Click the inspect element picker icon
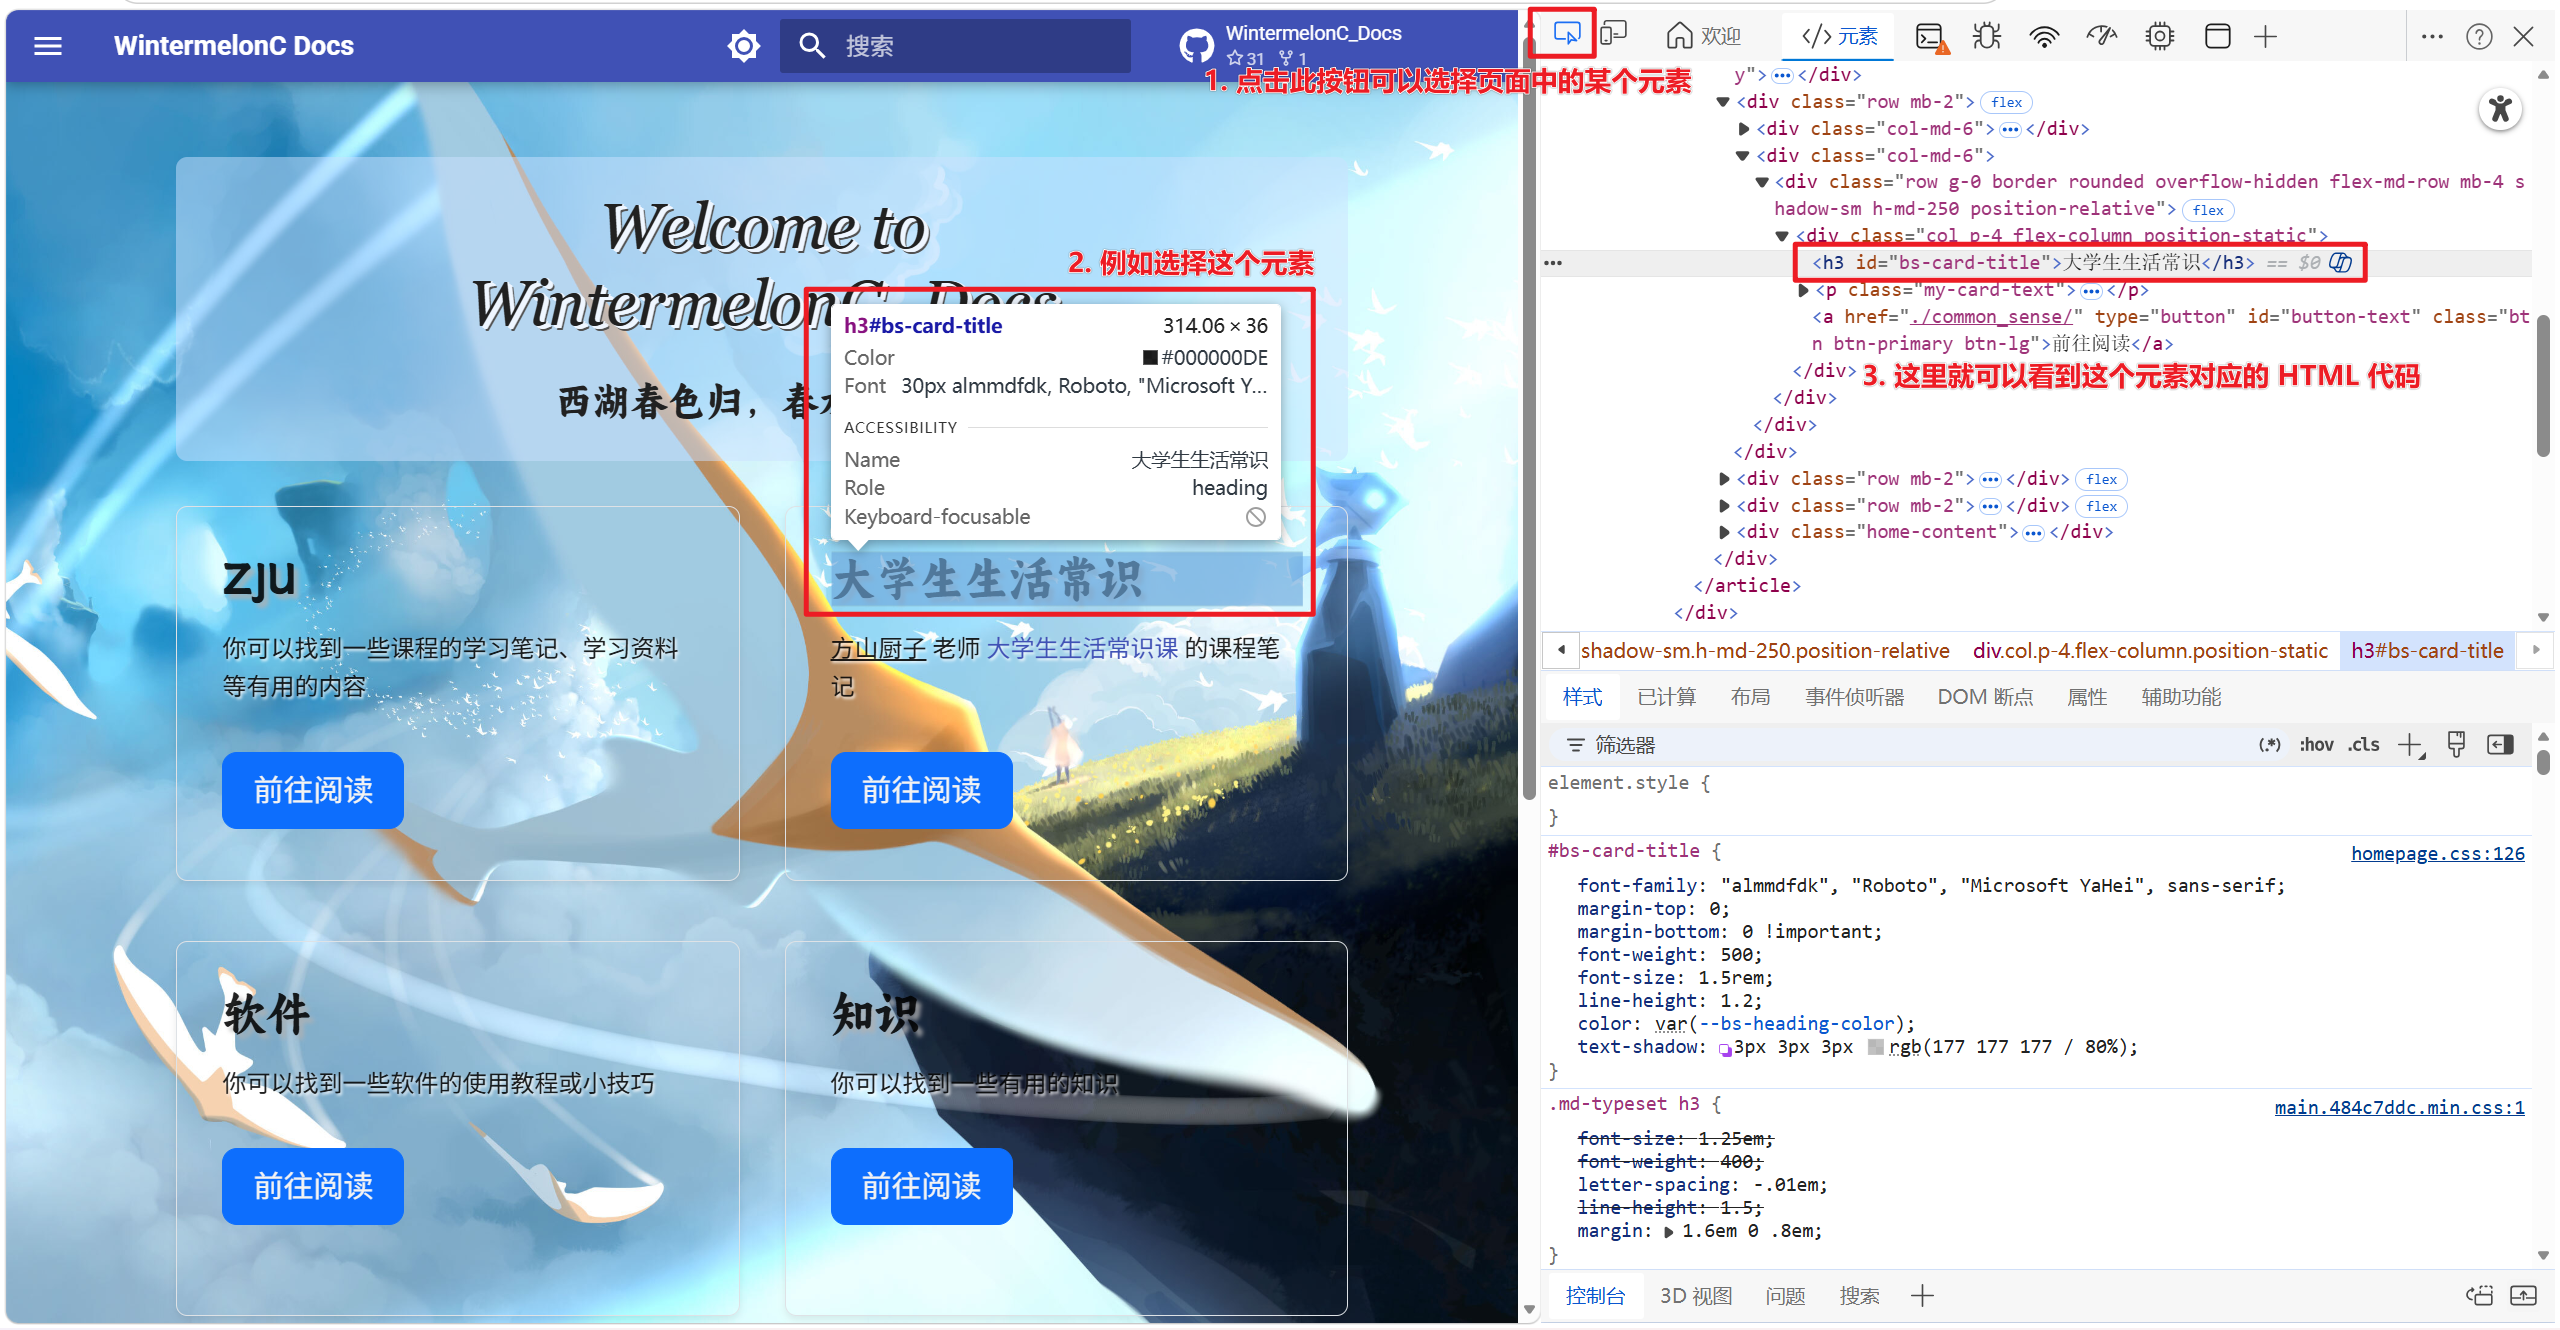 [x=1566, y=36]
